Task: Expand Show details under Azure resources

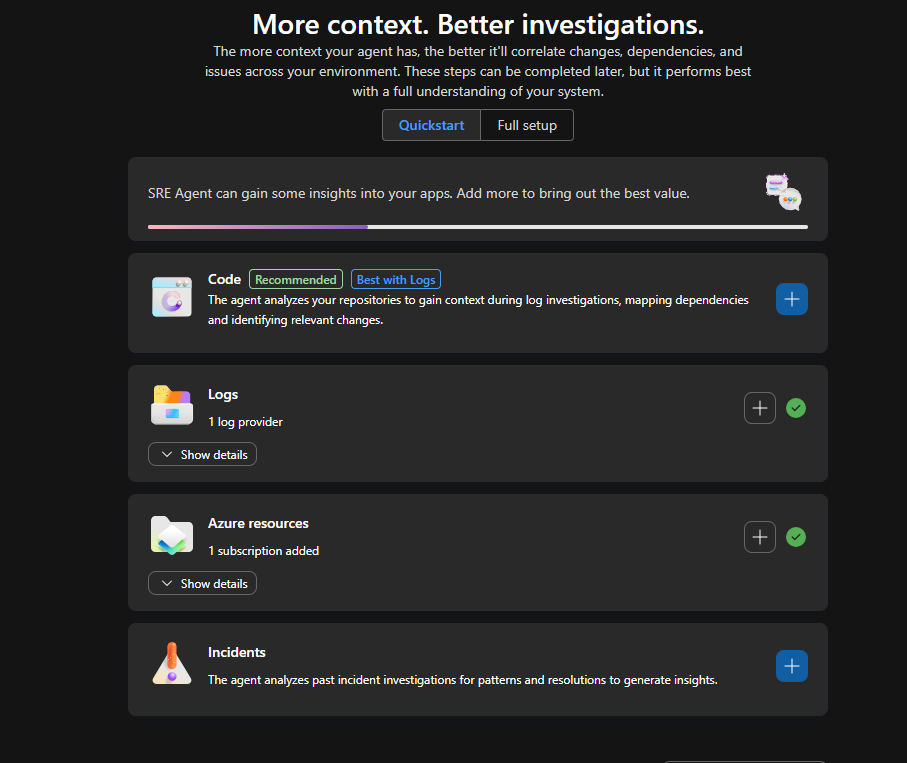Action: [202, 583]
